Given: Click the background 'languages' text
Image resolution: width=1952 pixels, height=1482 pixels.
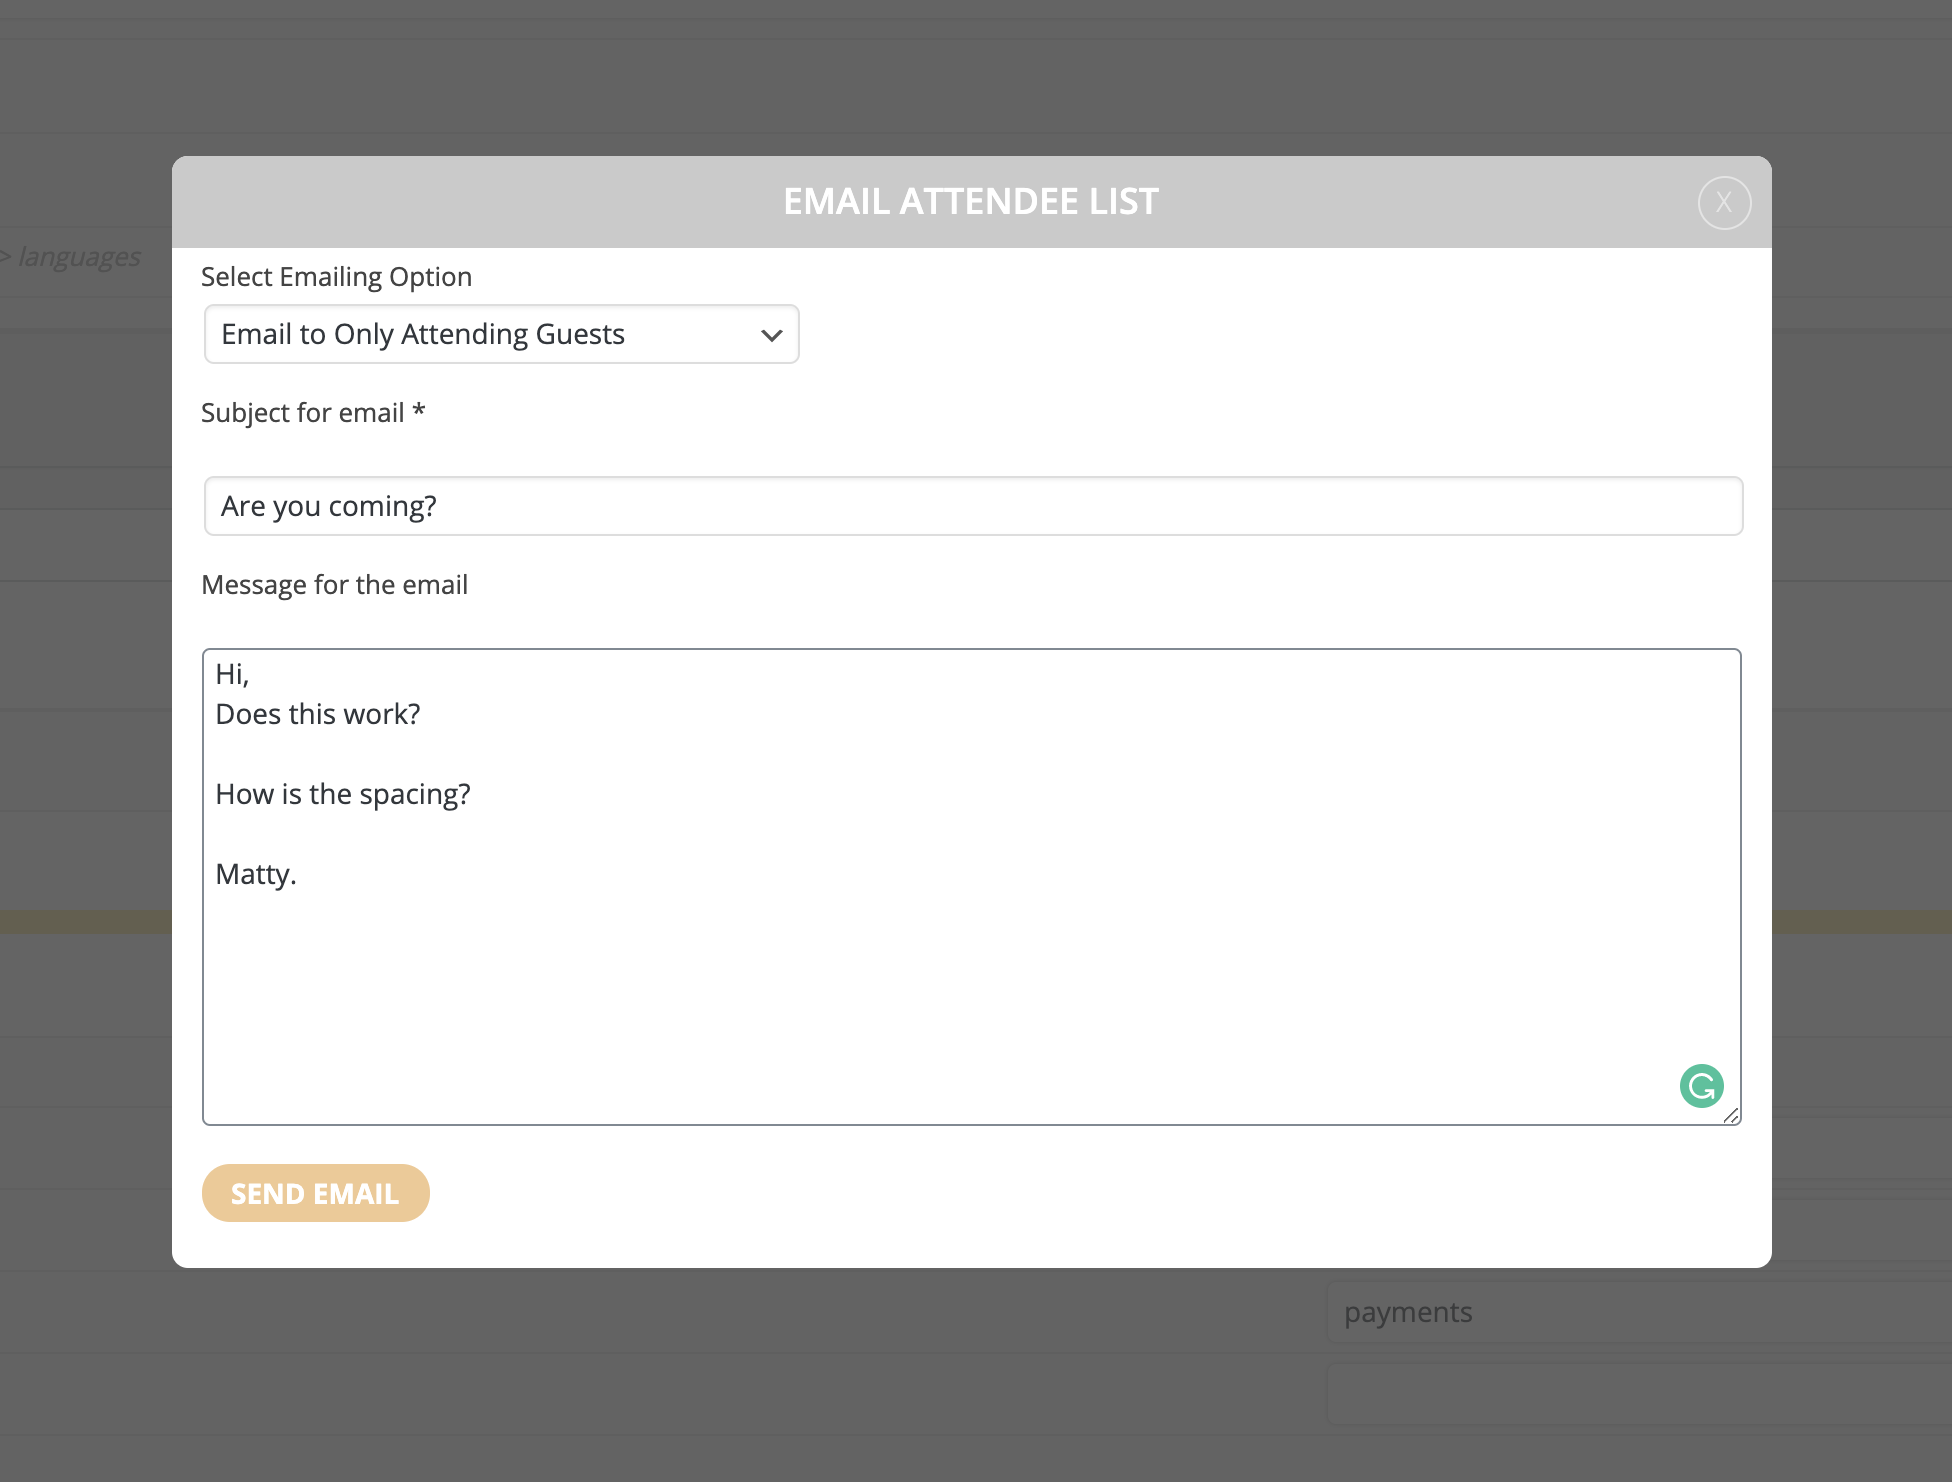Looking at the screenshot, I should click(x=80, y=257).
